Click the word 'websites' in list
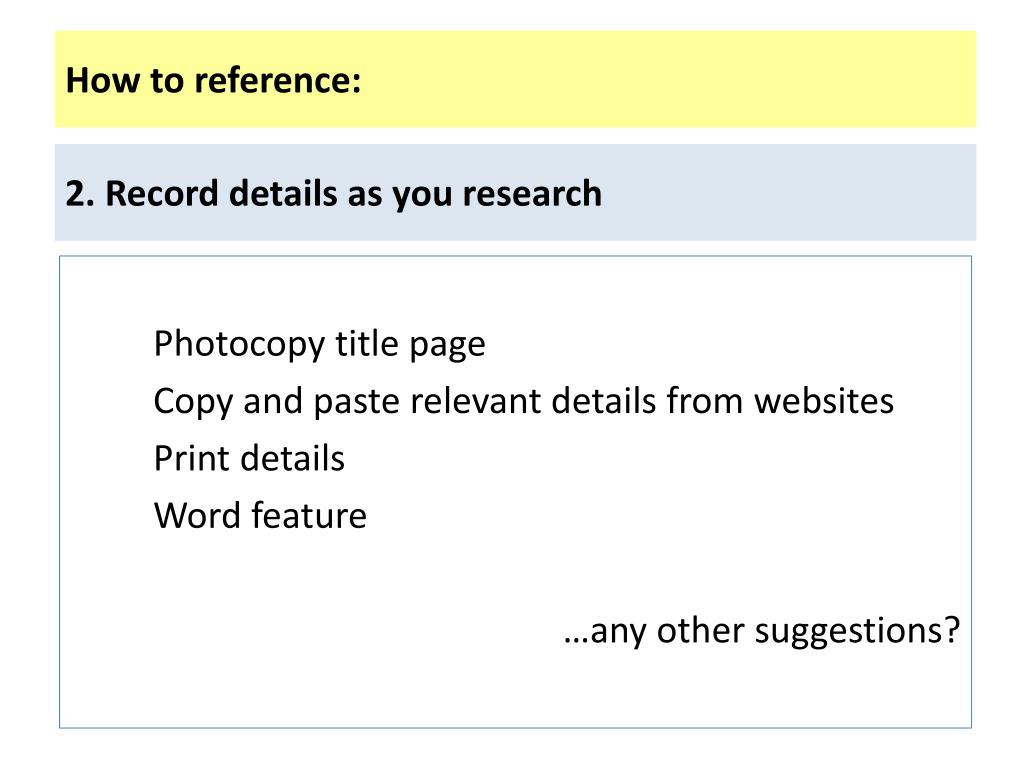This screenshot has width=1024, height=768. pos(824,400)
